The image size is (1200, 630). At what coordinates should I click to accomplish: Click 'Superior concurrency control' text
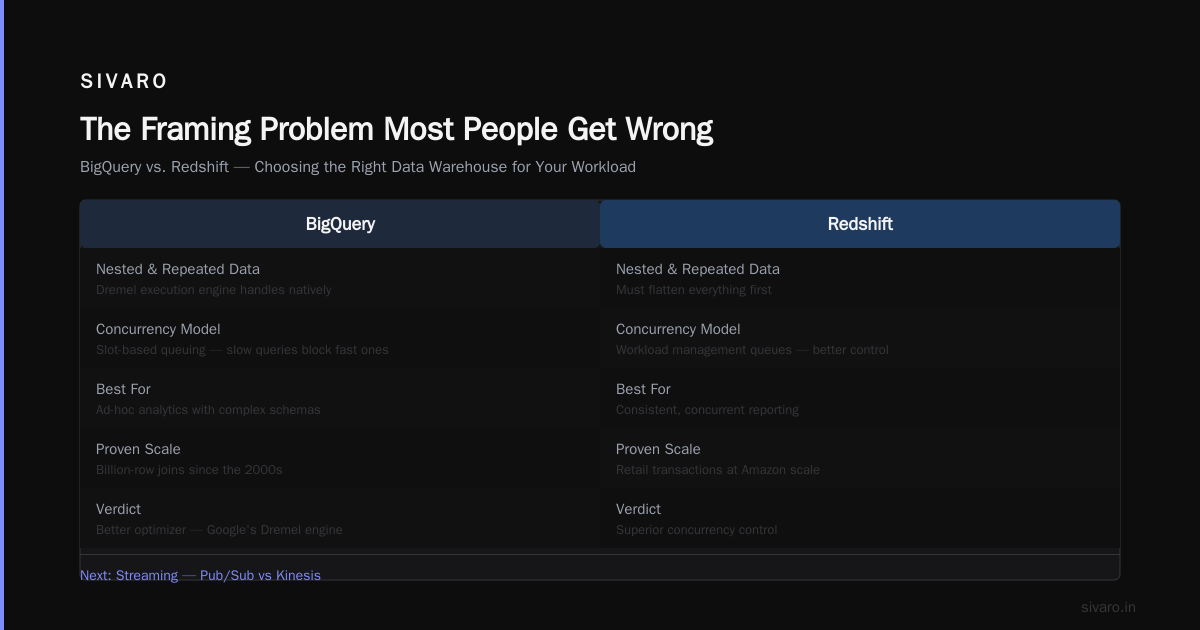[696, 530]
